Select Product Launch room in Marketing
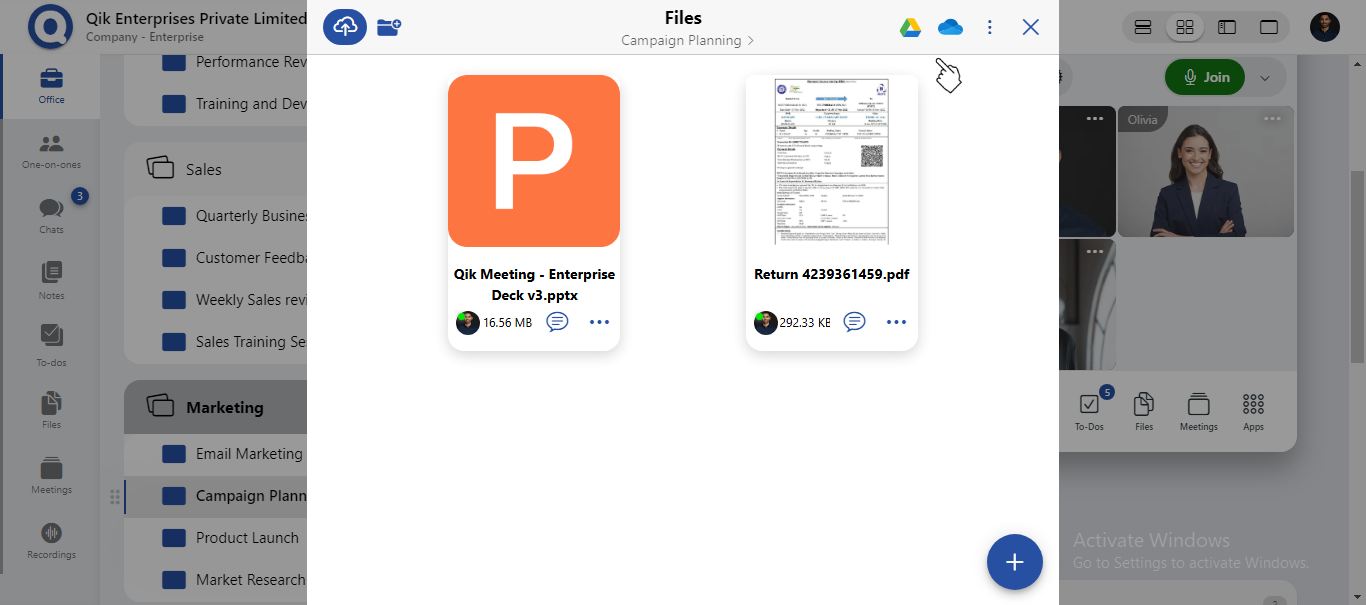This screenshot has height=605, width=1366. click(247, 538)
